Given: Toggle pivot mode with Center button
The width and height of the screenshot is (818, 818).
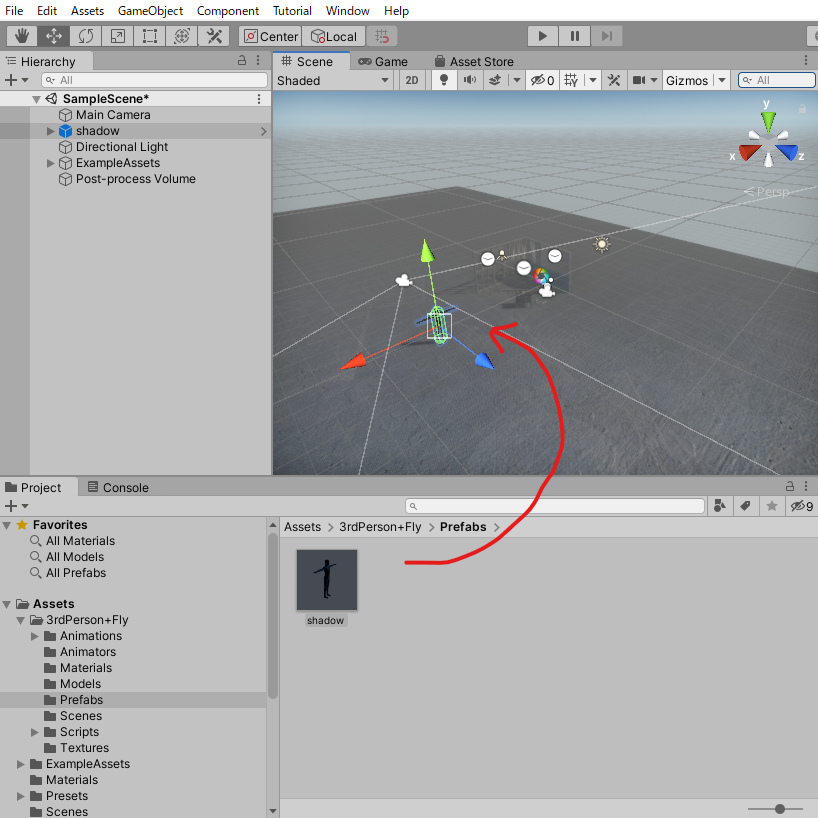Looking at the screenshot, I should pyautogui.click(x=270, y=36).
